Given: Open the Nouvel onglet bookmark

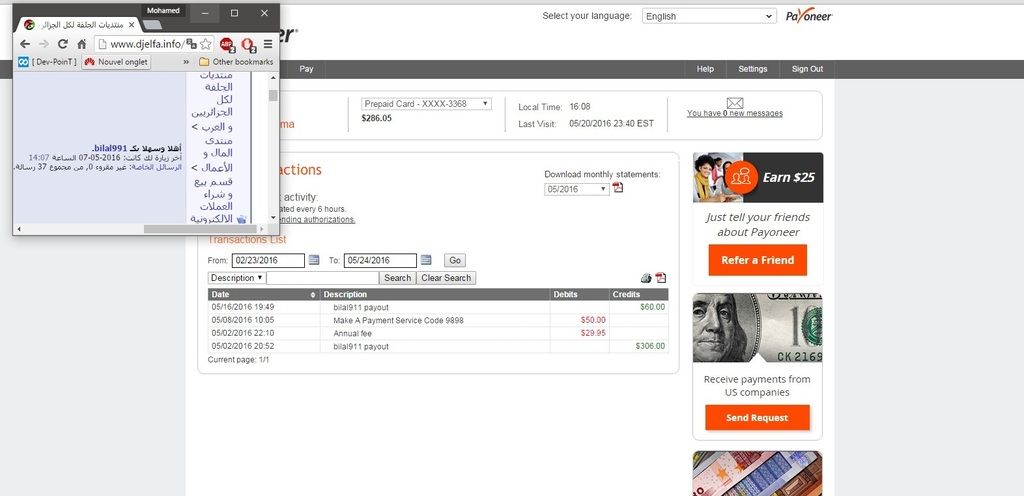Looking at the screenshot, I should (x=116, y=62).
